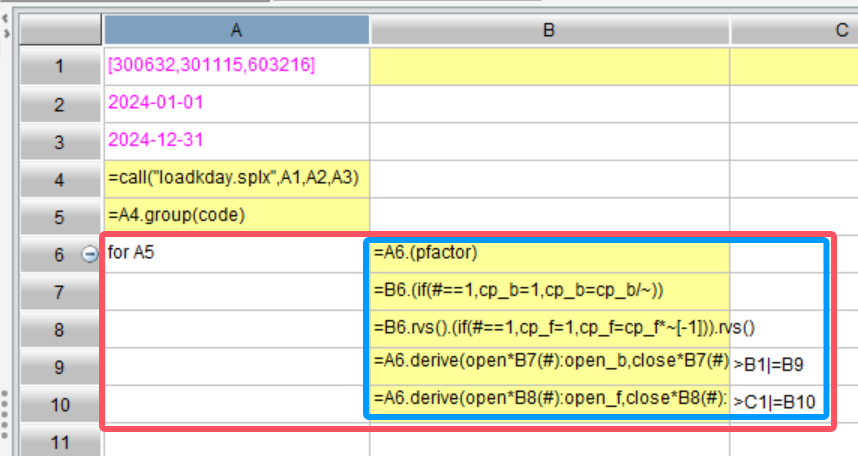Select column B header
Screen dimensions: 858x456
tap(549, 30)
